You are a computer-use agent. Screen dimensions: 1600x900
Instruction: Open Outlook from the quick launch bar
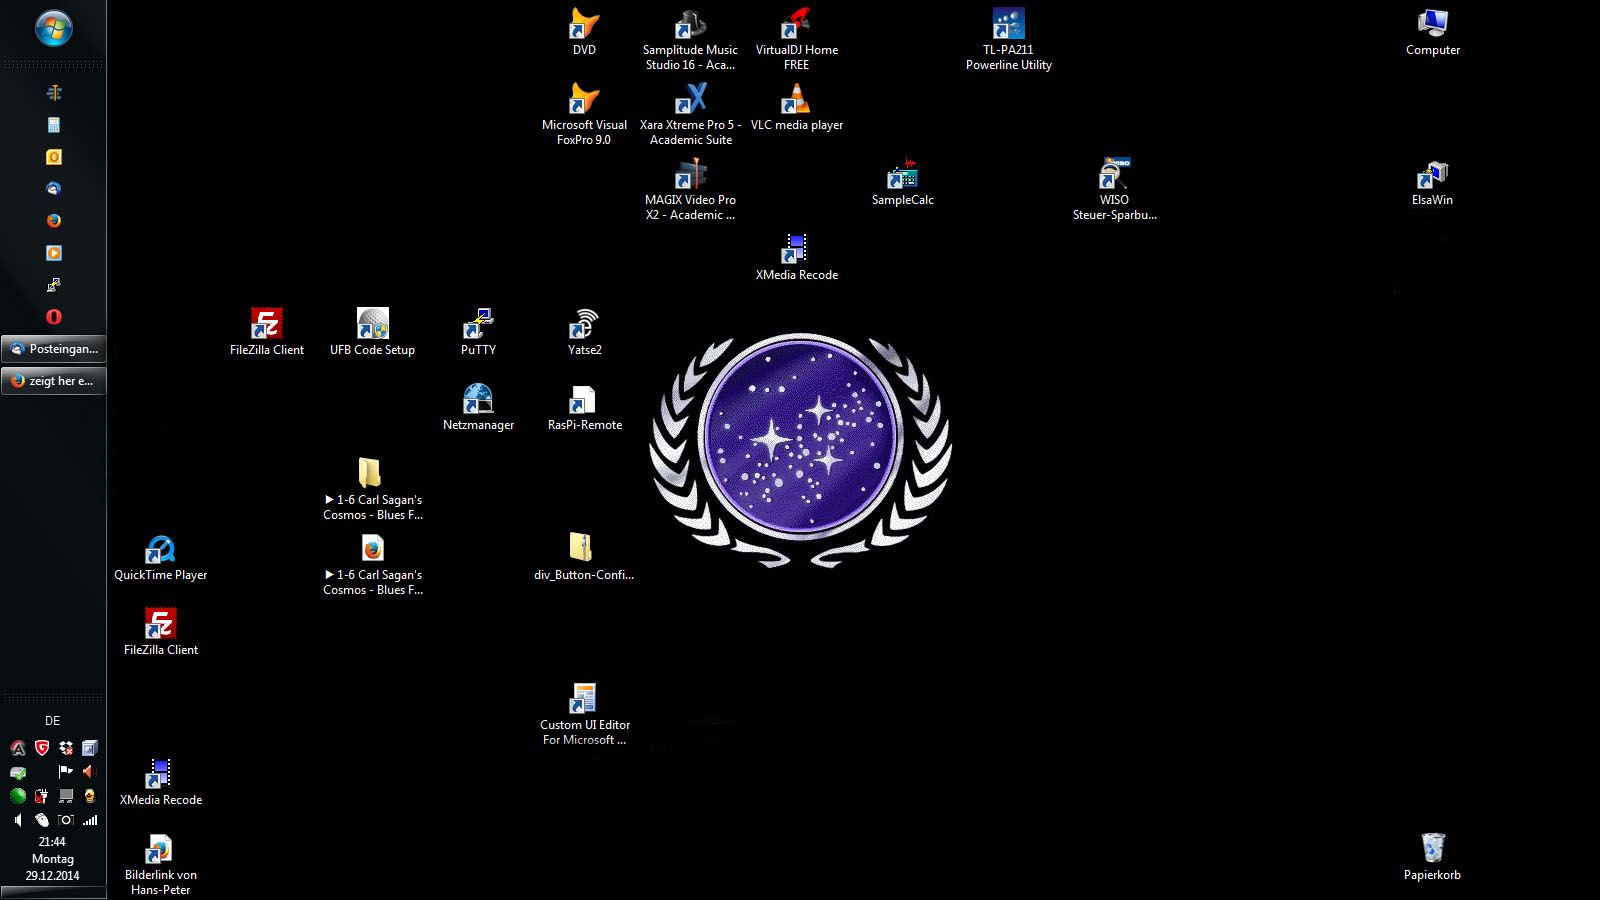[54, 157]
